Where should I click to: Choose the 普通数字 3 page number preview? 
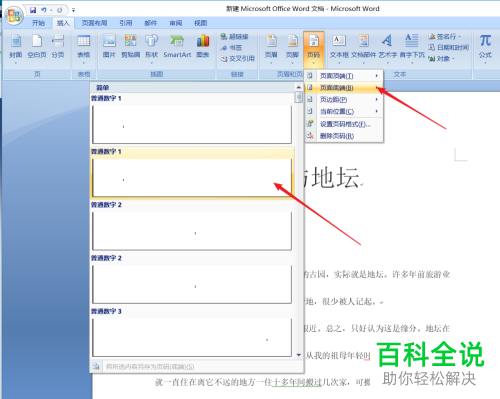click(192, 333)
